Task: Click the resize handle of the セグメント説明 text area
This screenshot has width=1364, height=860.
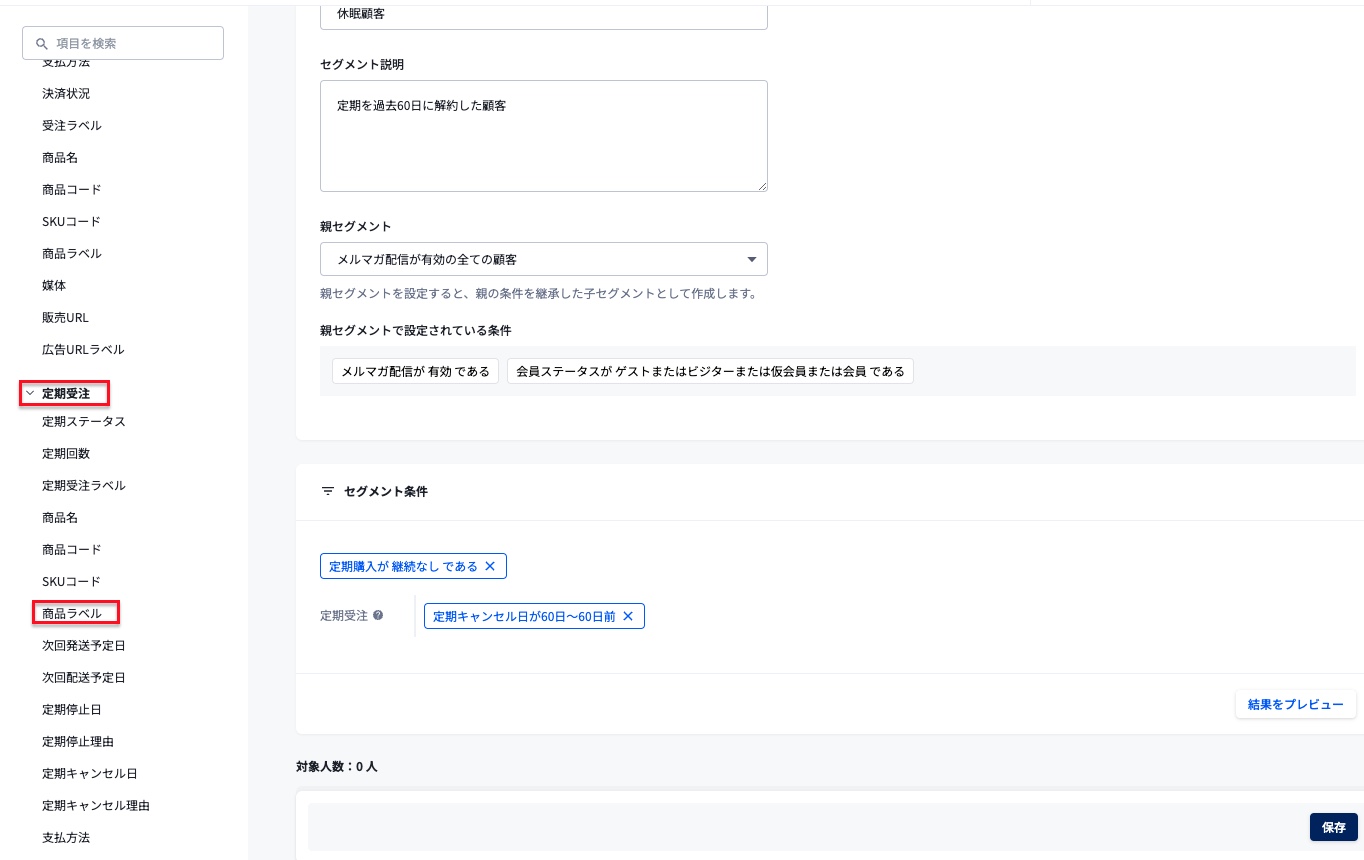Action: (761, 186)
